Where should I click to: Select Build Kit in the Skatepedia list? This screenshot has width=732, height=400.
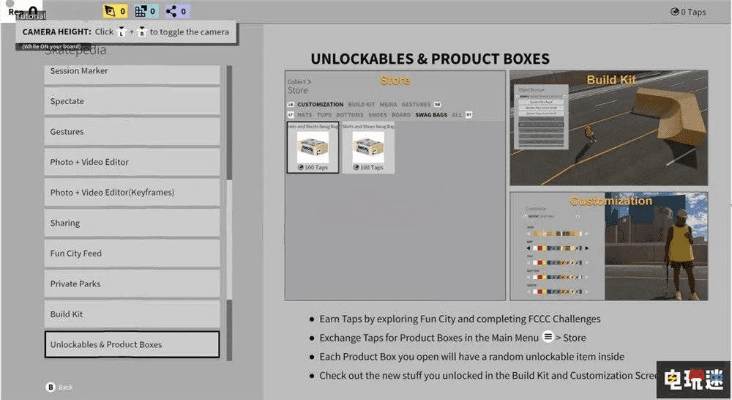(x=132, y=314)
